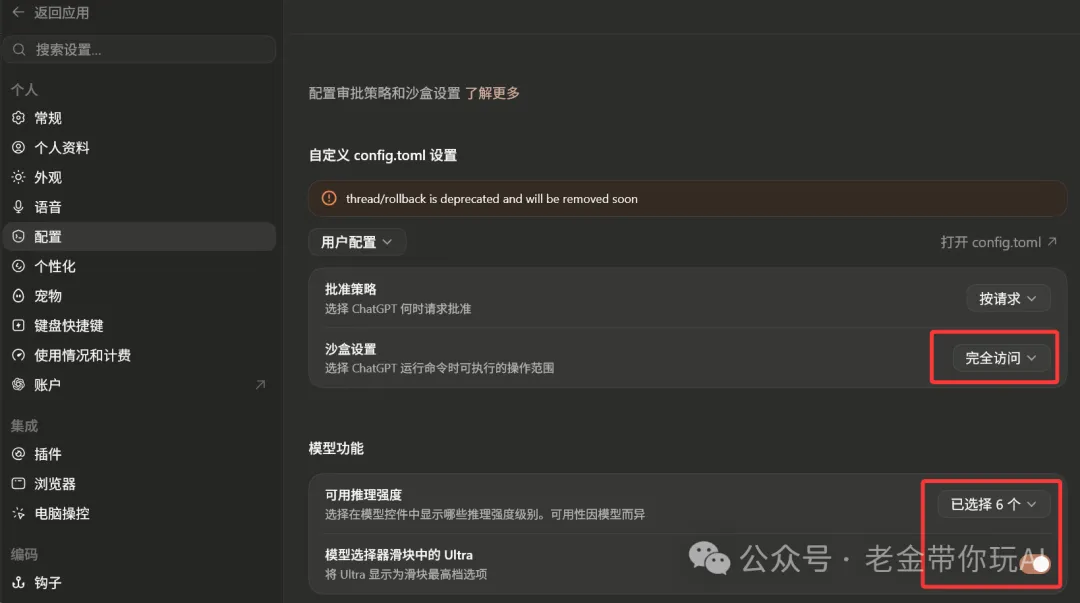
Task: Click the 使用情况和计费 gauge icon
Action: pyautogui.click(x=19, y=355)
